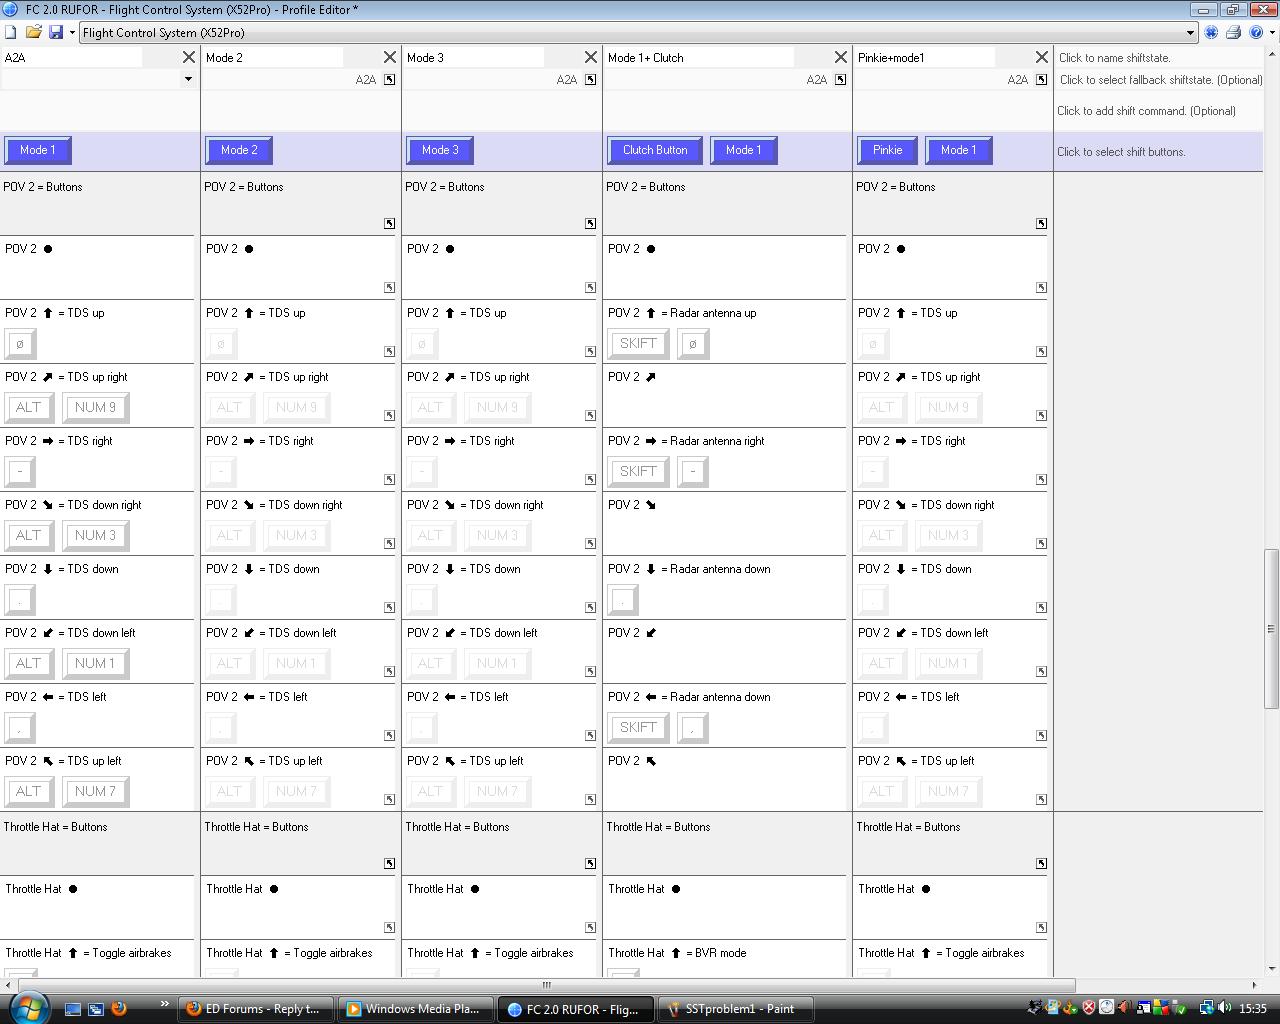Open the arrow menu next to the help icon

1272,32
